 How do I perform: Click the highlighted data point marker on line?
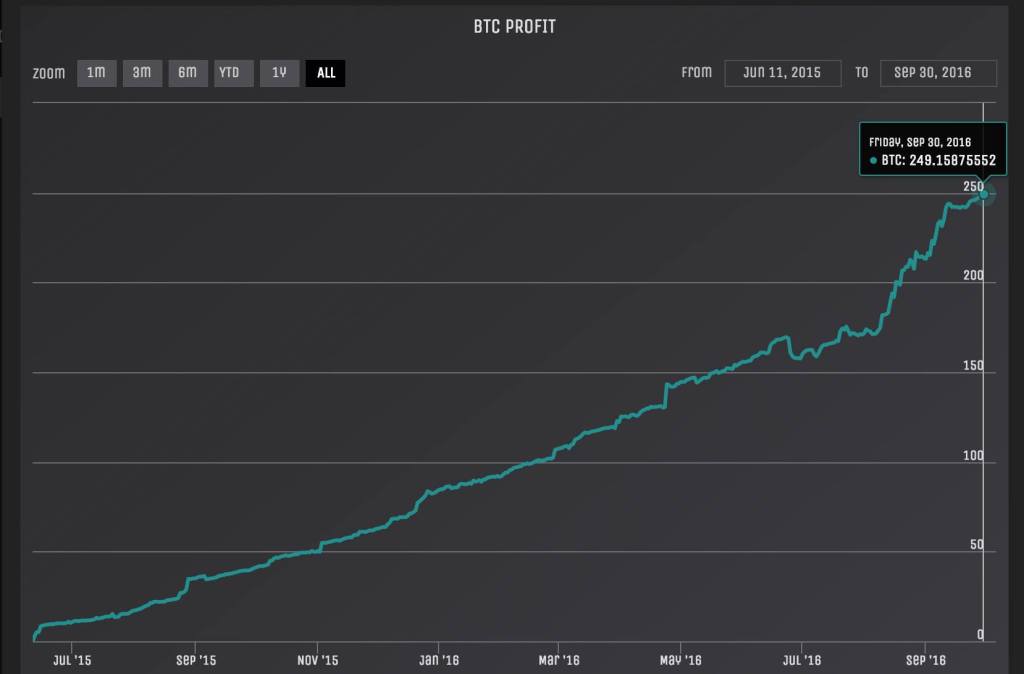[x=984, y=193]
